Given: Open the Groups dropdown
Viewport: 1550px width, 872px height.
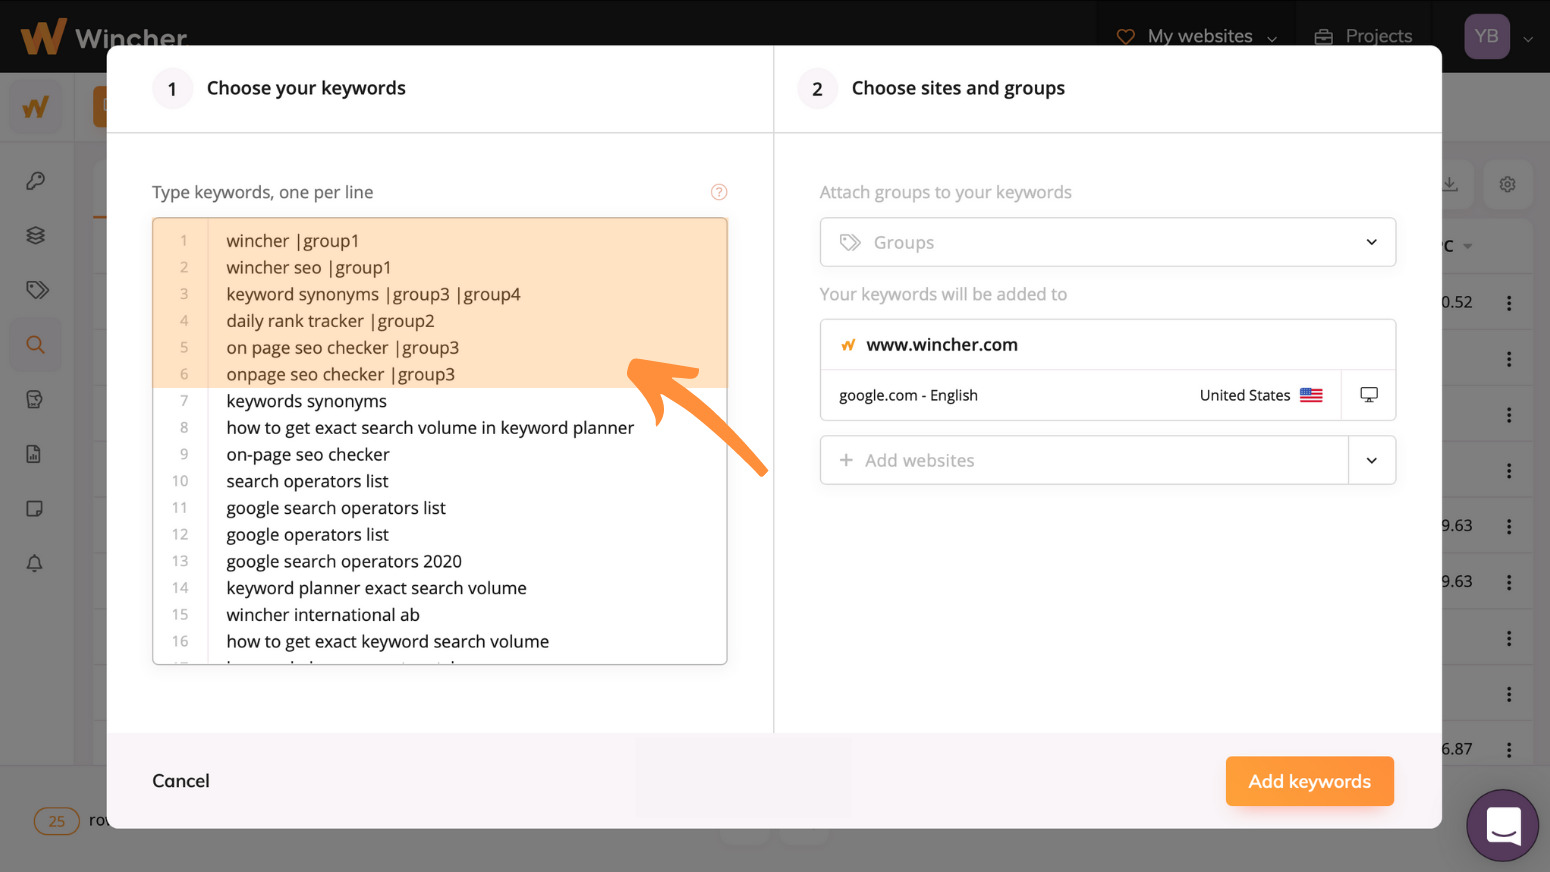Looking at the screenshot, I should tap(1107, 242).
